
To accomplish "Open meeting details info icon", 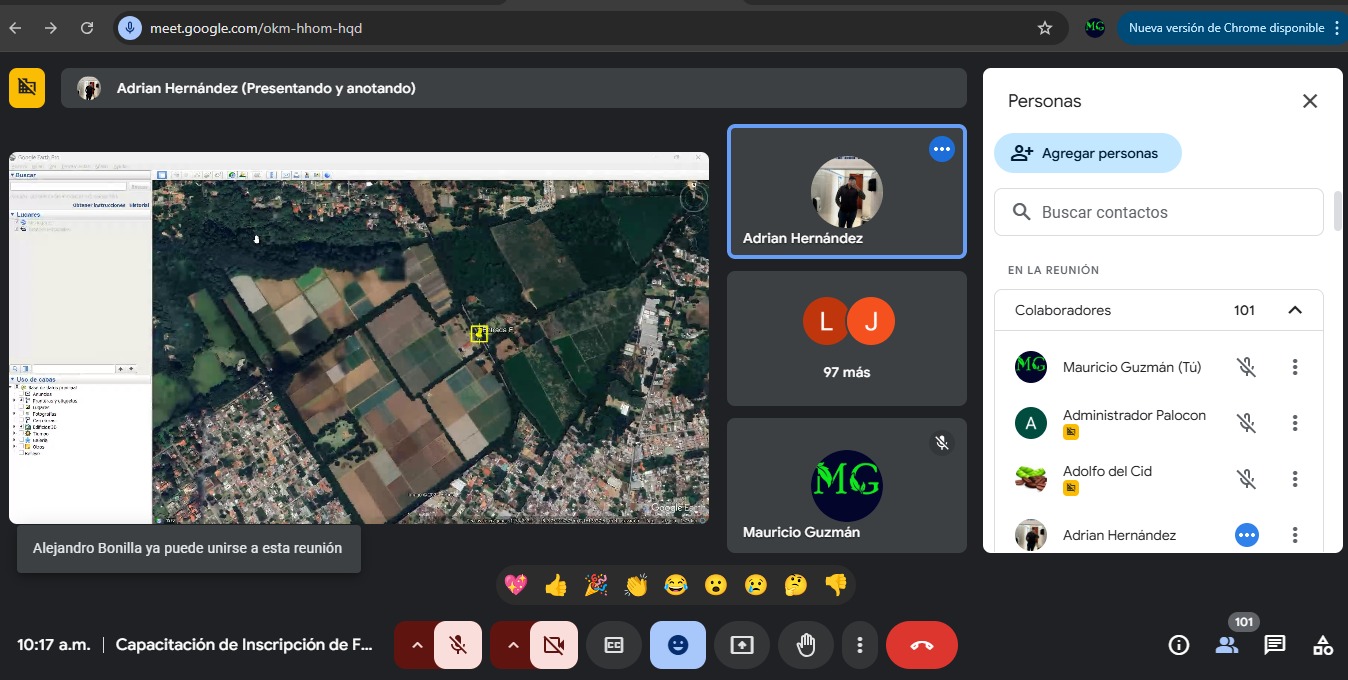I will [1179, 645].
